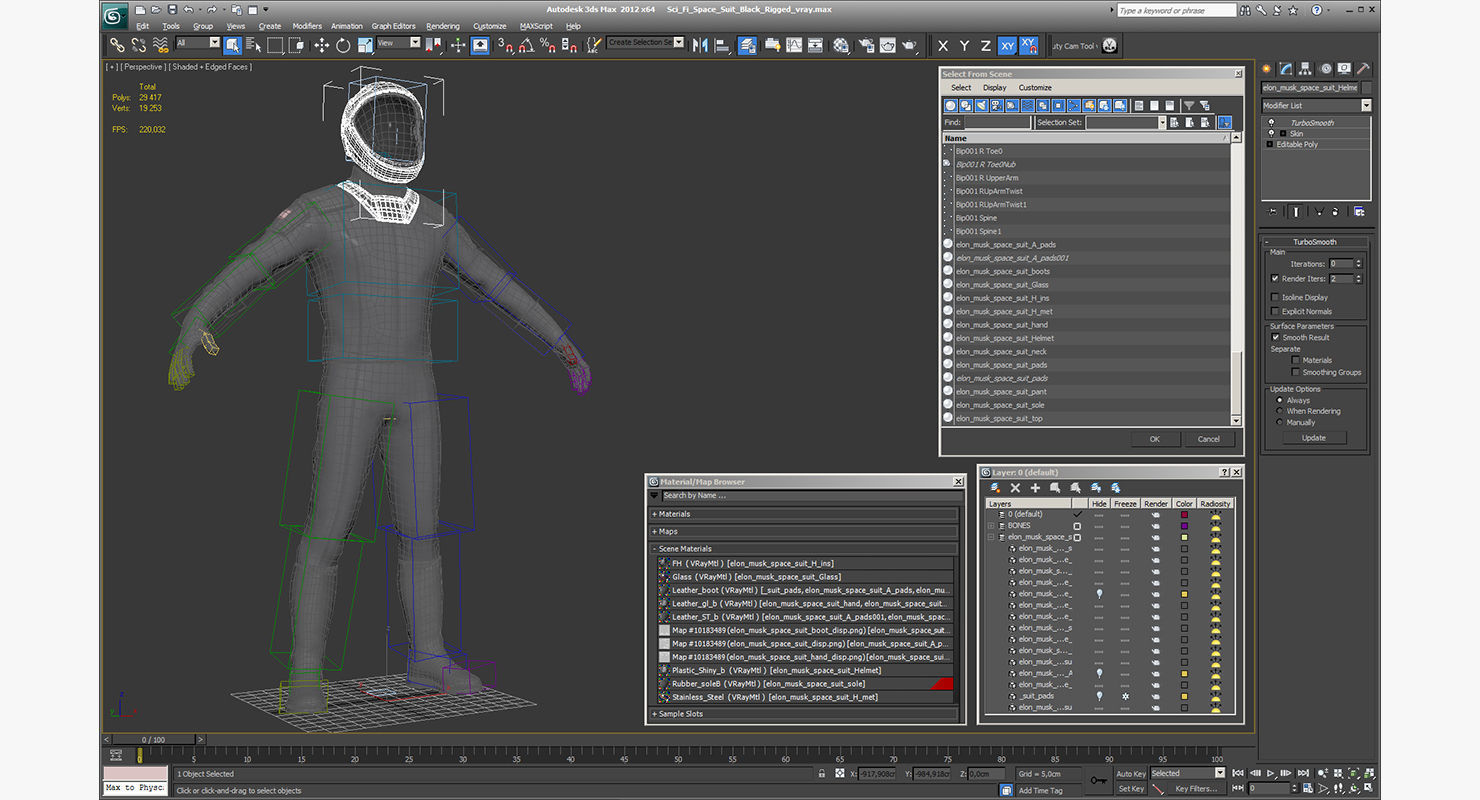Select the Manually update option
Viewport: 1480px width, 800px height.
(x=1280, y=422)
